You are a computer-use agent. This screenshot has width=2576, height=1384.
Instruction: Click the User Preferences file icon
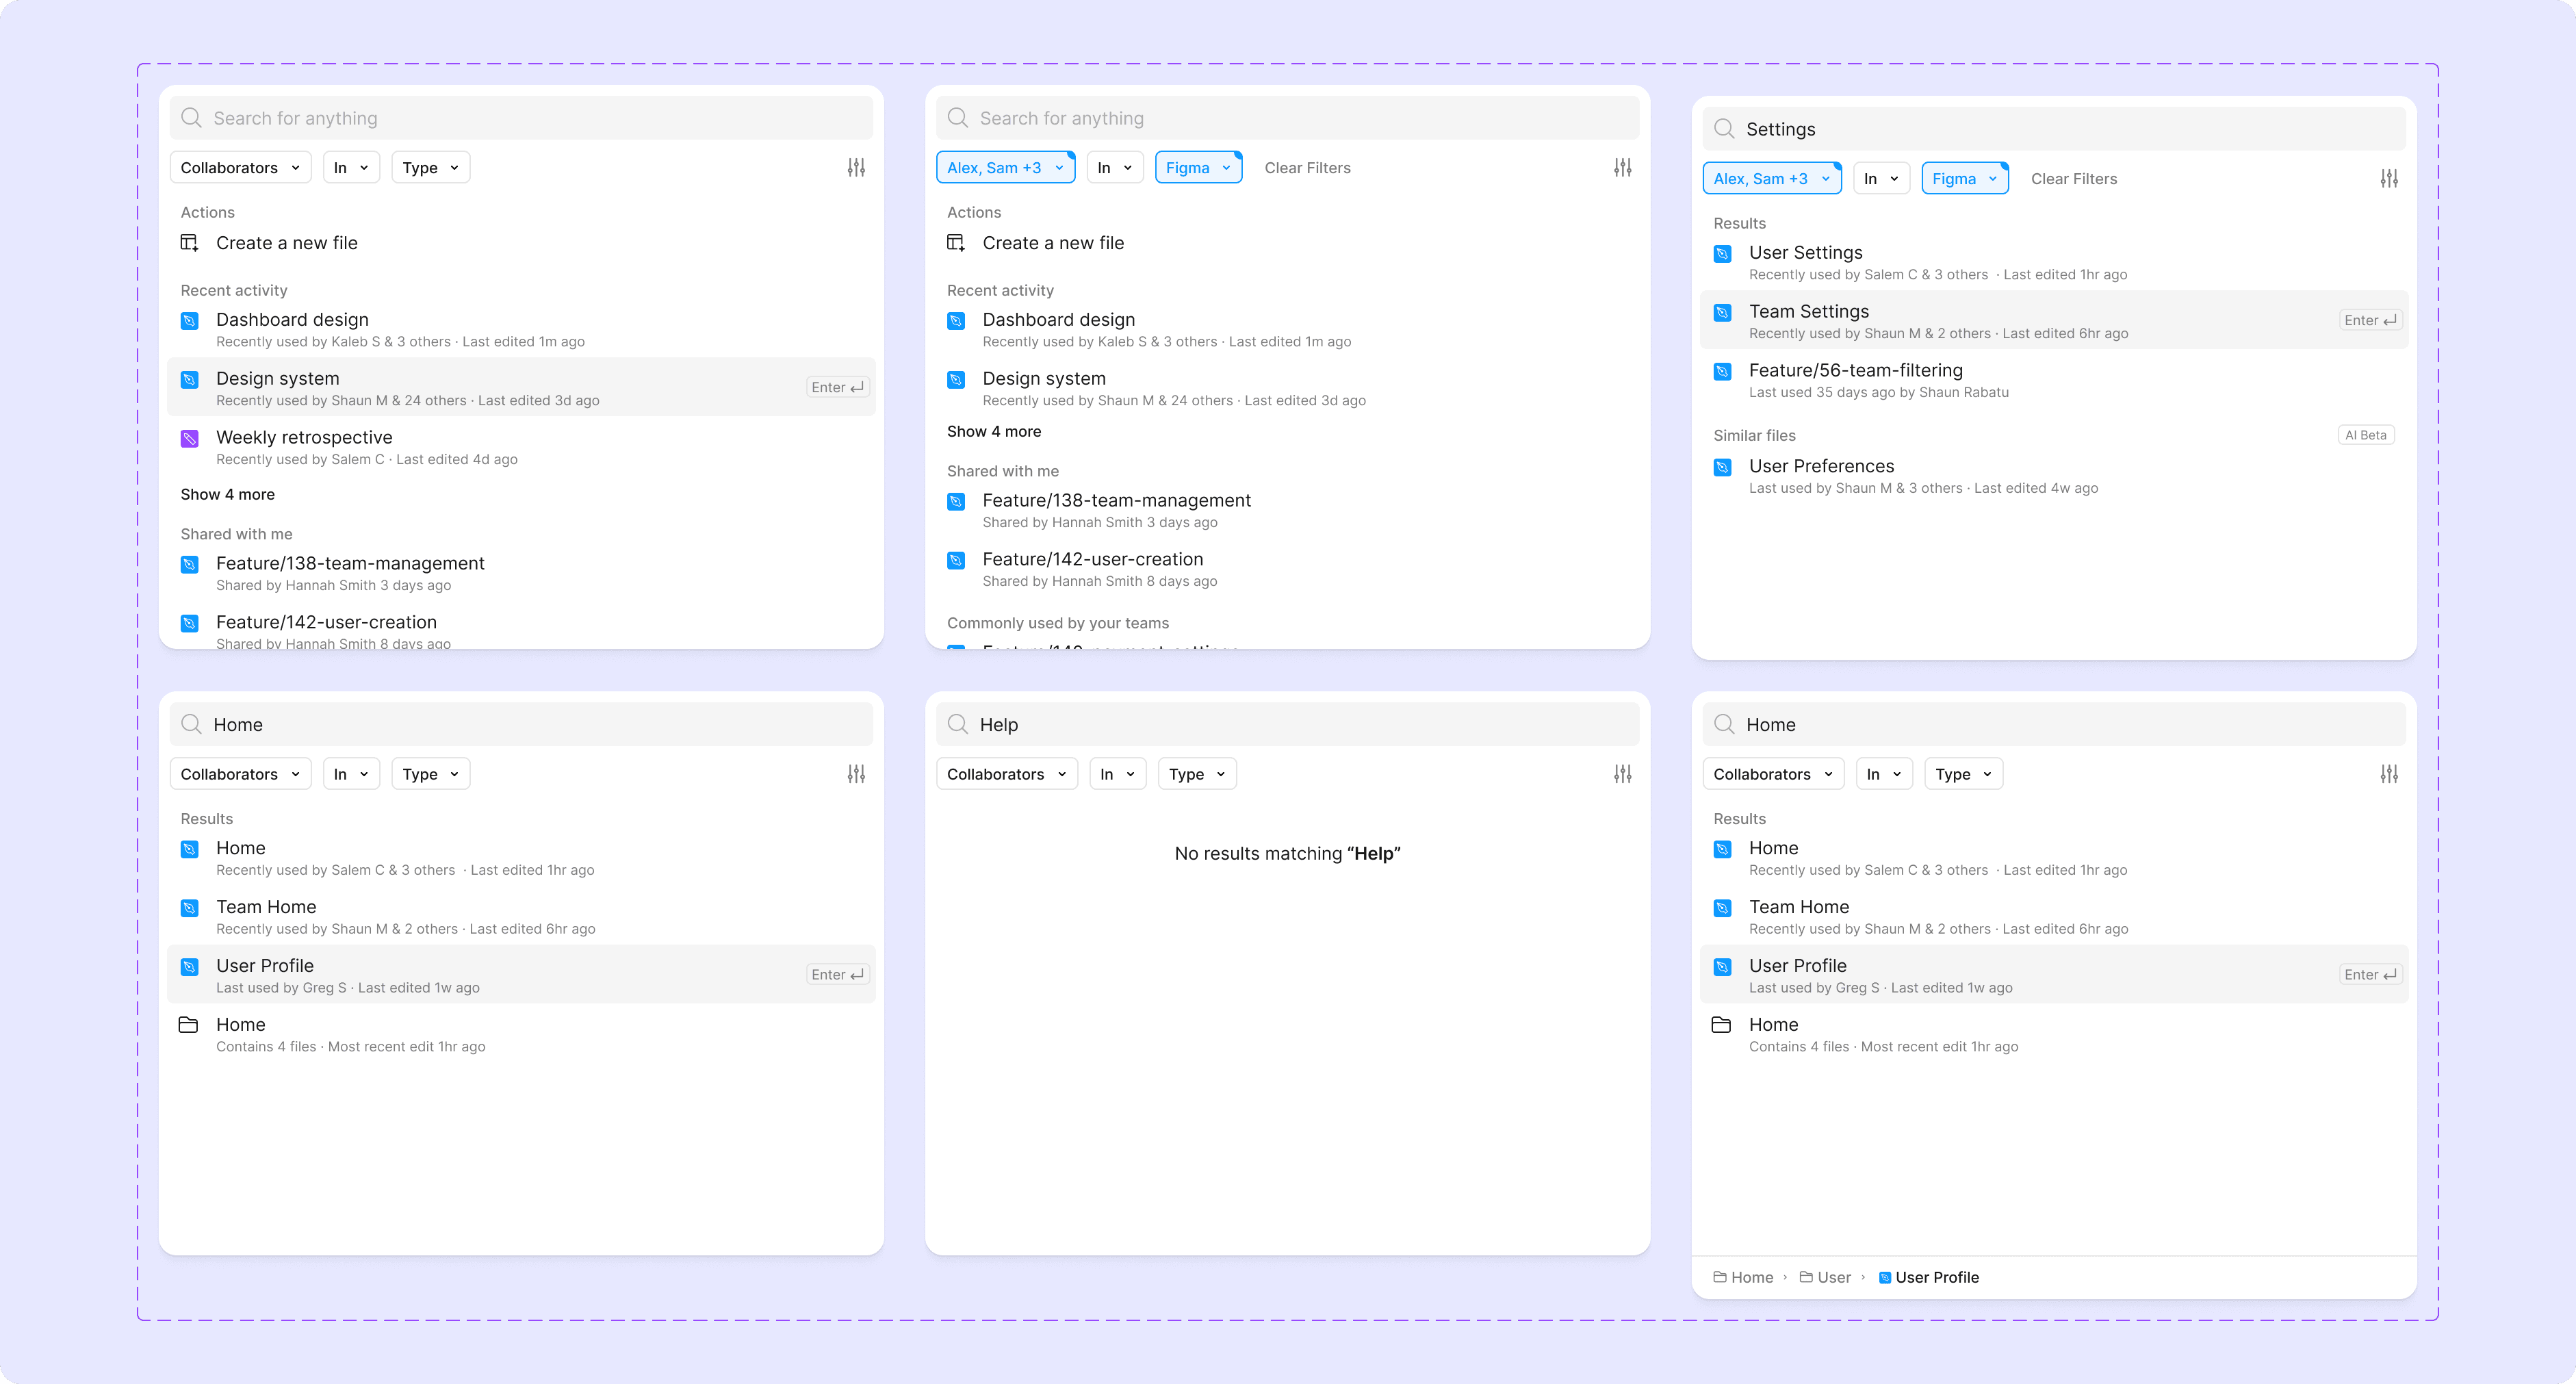[1722, 467]
